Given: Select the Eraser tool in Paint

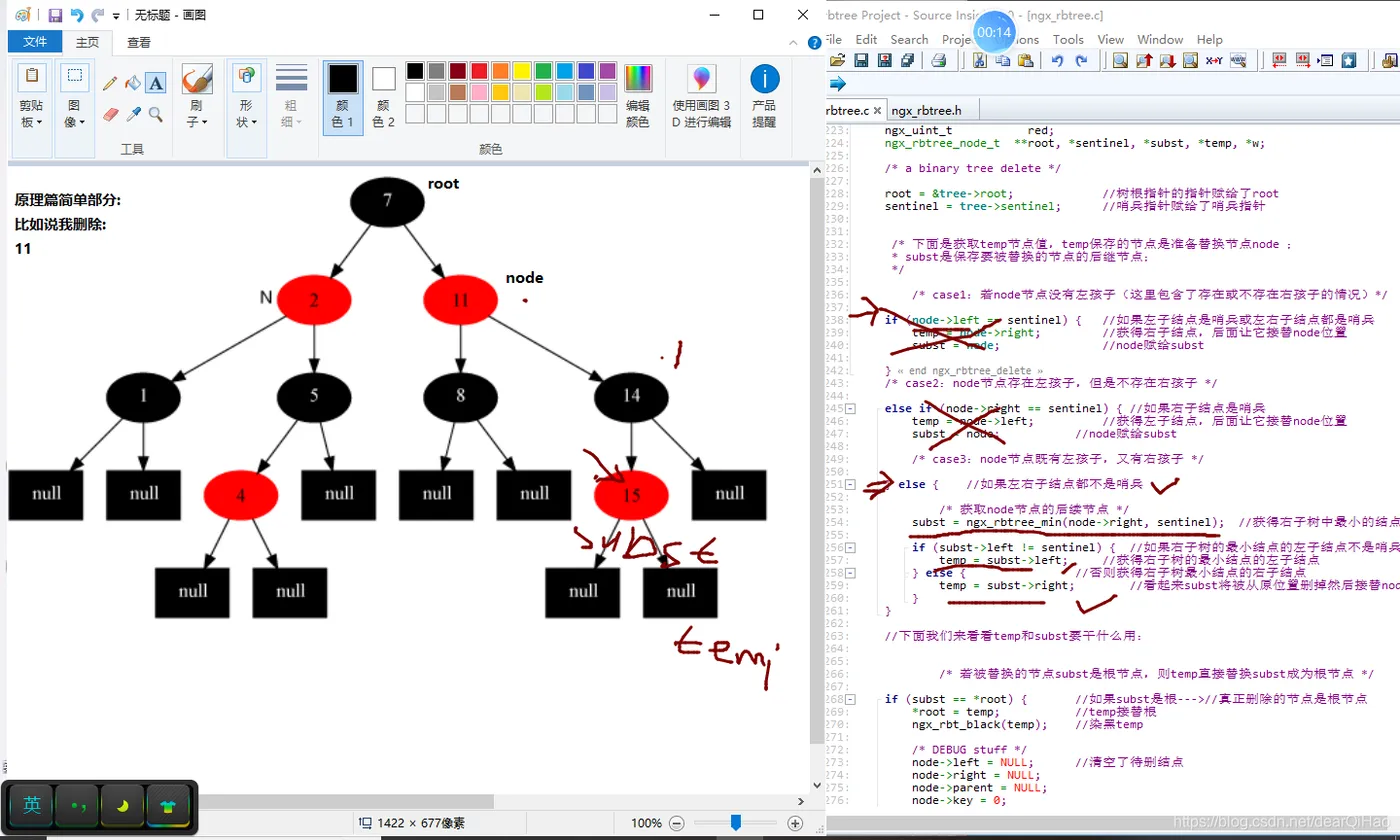Looking at the screenshot, I should pyautogui.click(x=110, y=114).
